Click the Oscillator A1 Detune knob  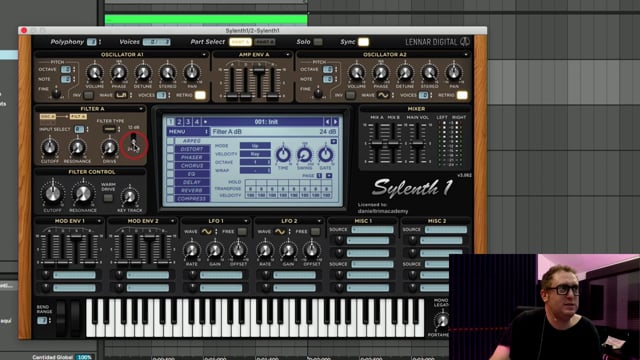point(143,73)
